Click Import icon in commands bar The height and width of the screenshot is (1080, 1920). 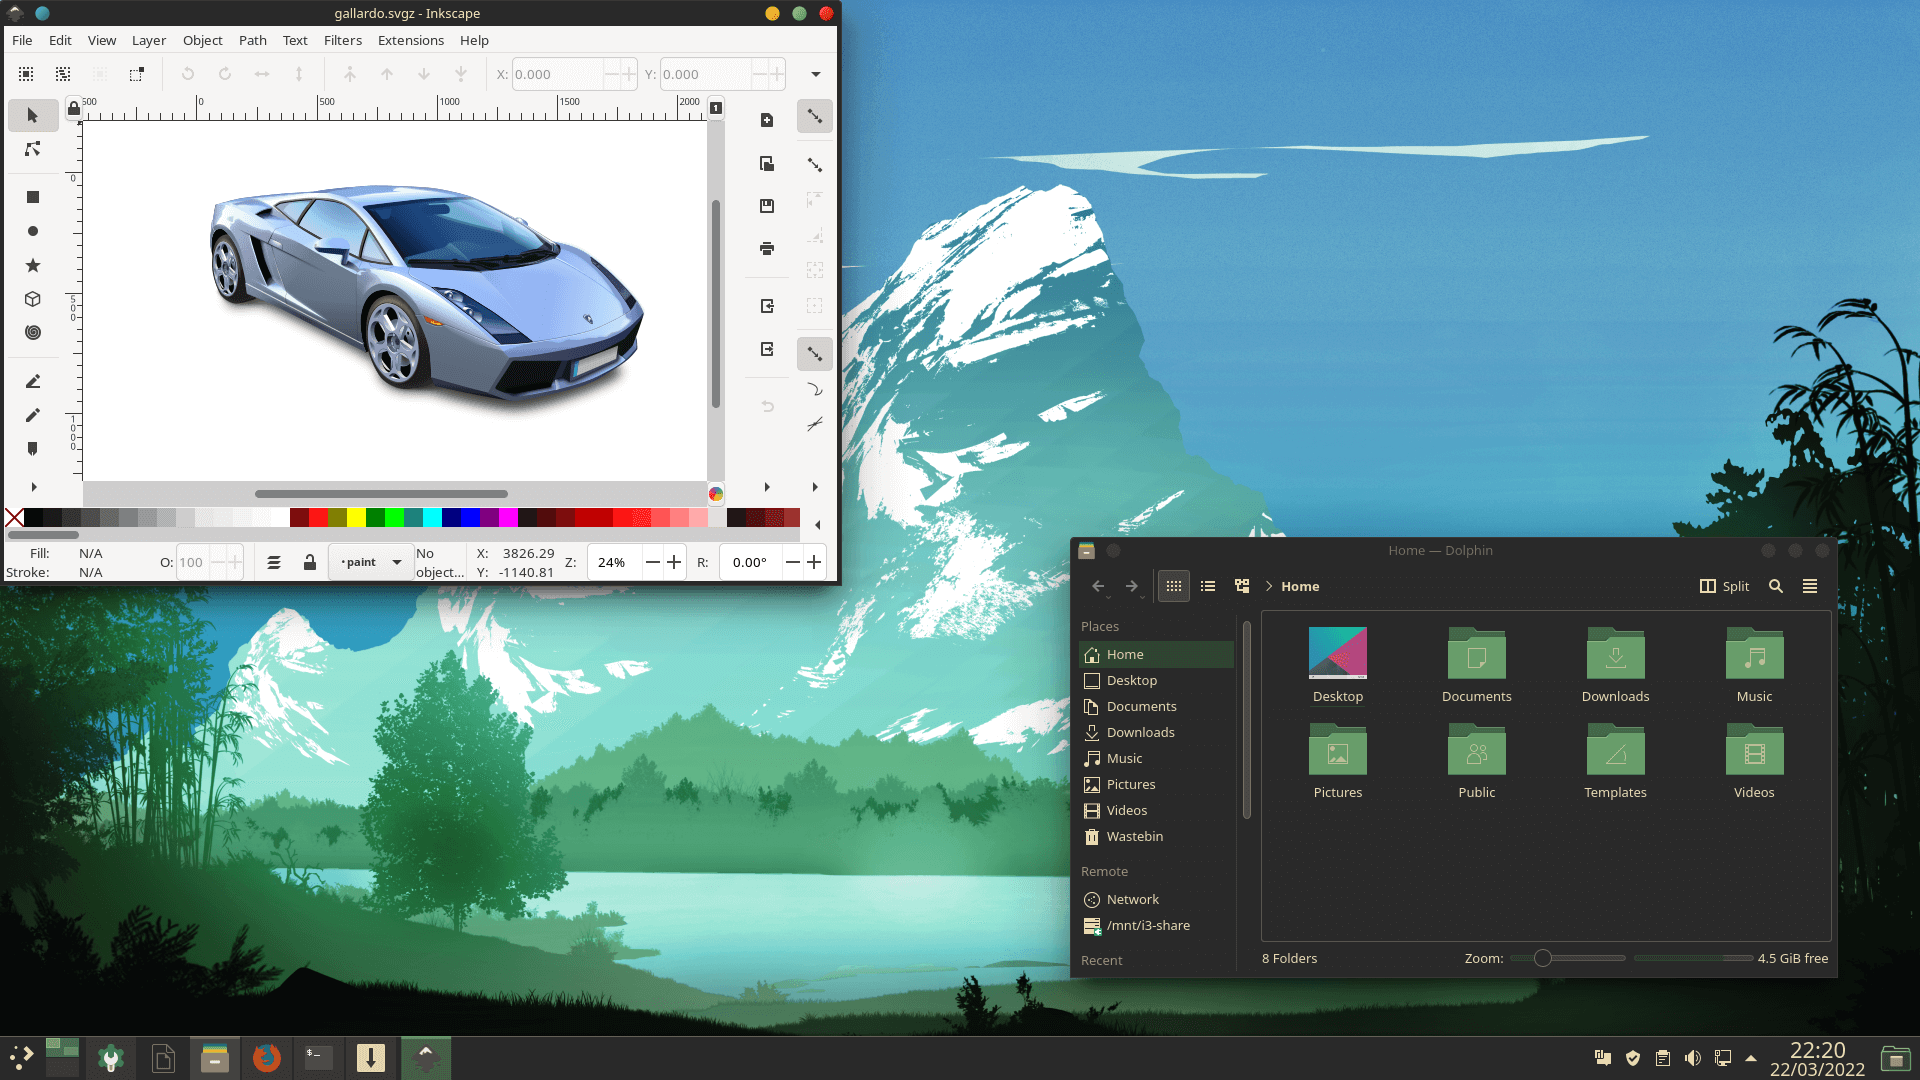767,306
